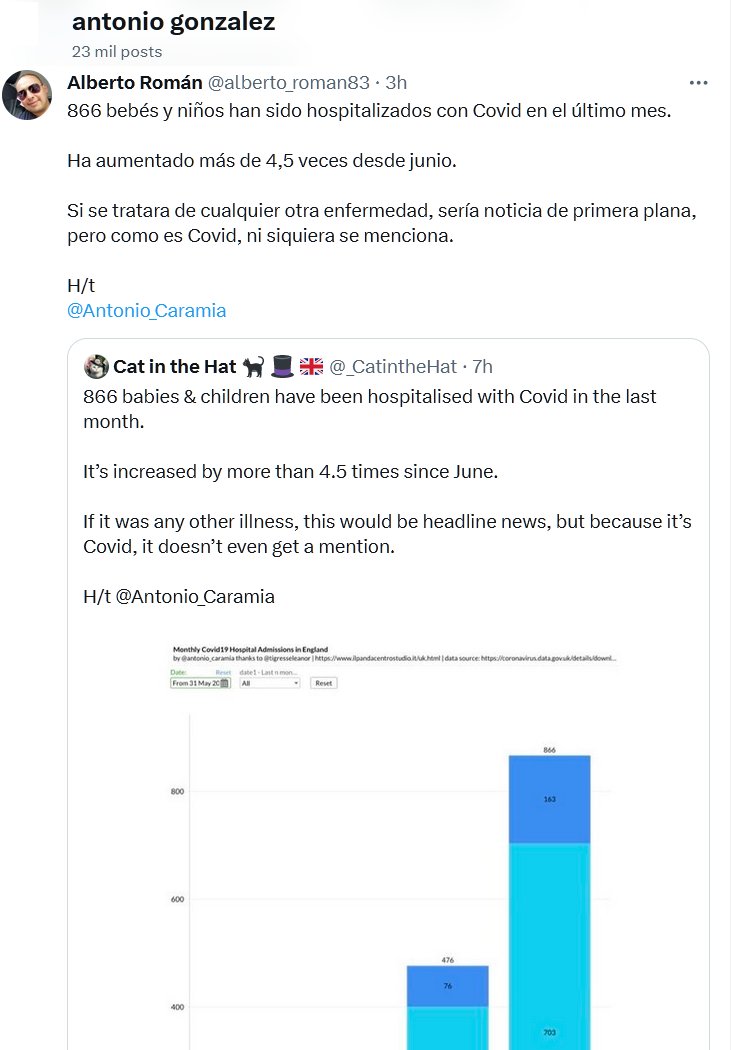Click the "antonio gonzalez" profile header

[x=174, y=22]
